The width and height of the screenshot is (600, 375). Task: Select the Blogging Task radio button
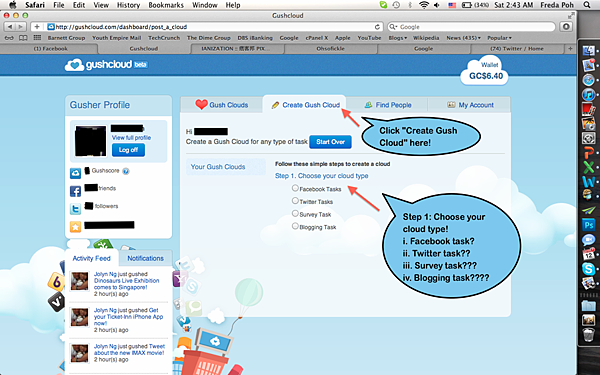point(295,226)
